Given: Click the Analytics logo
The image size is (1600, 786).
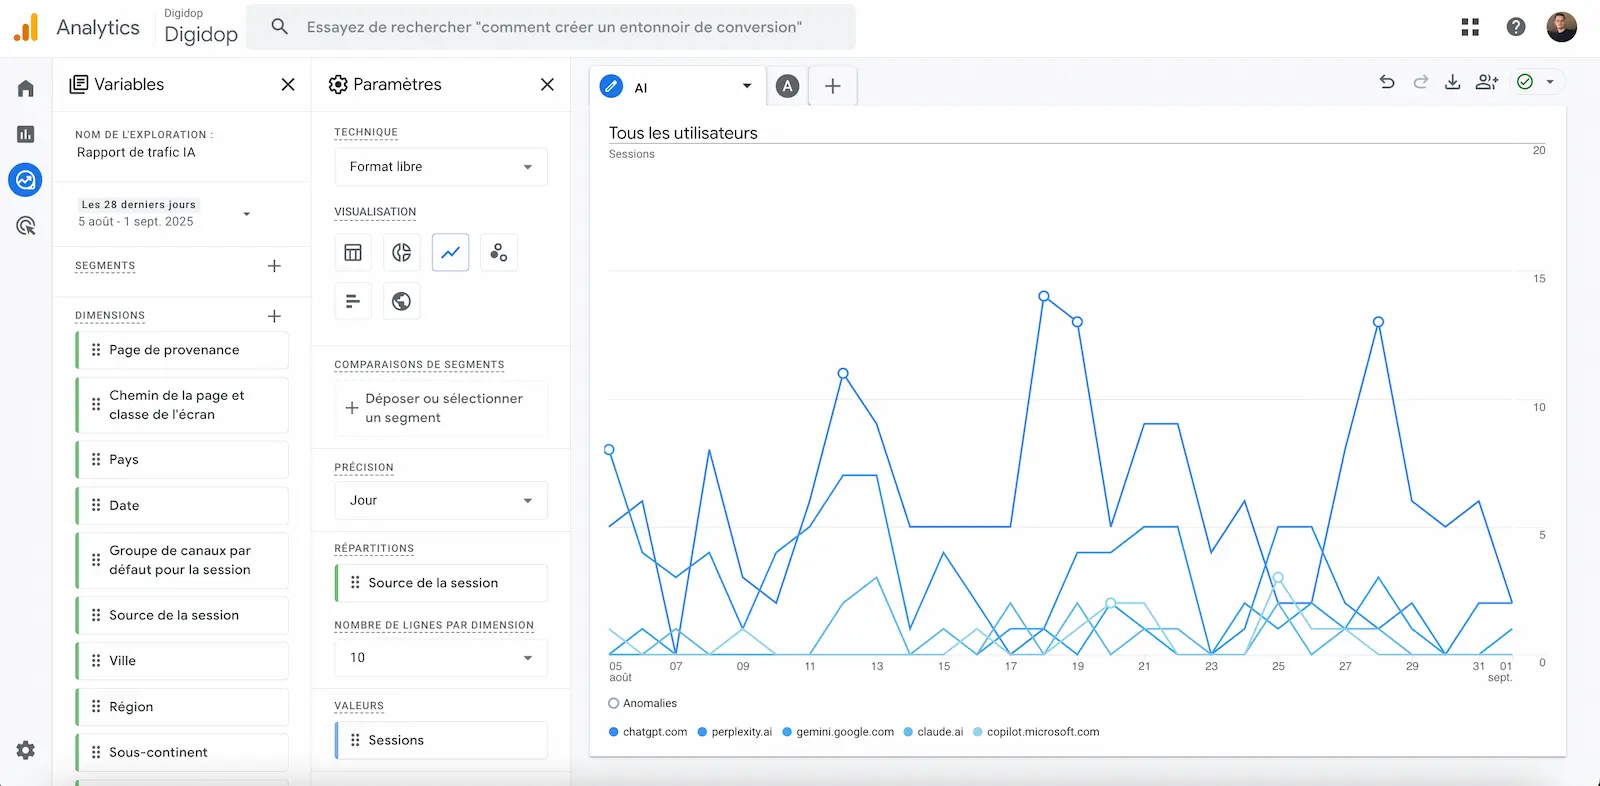Looking at the screenshot, I should coord(26,28).
